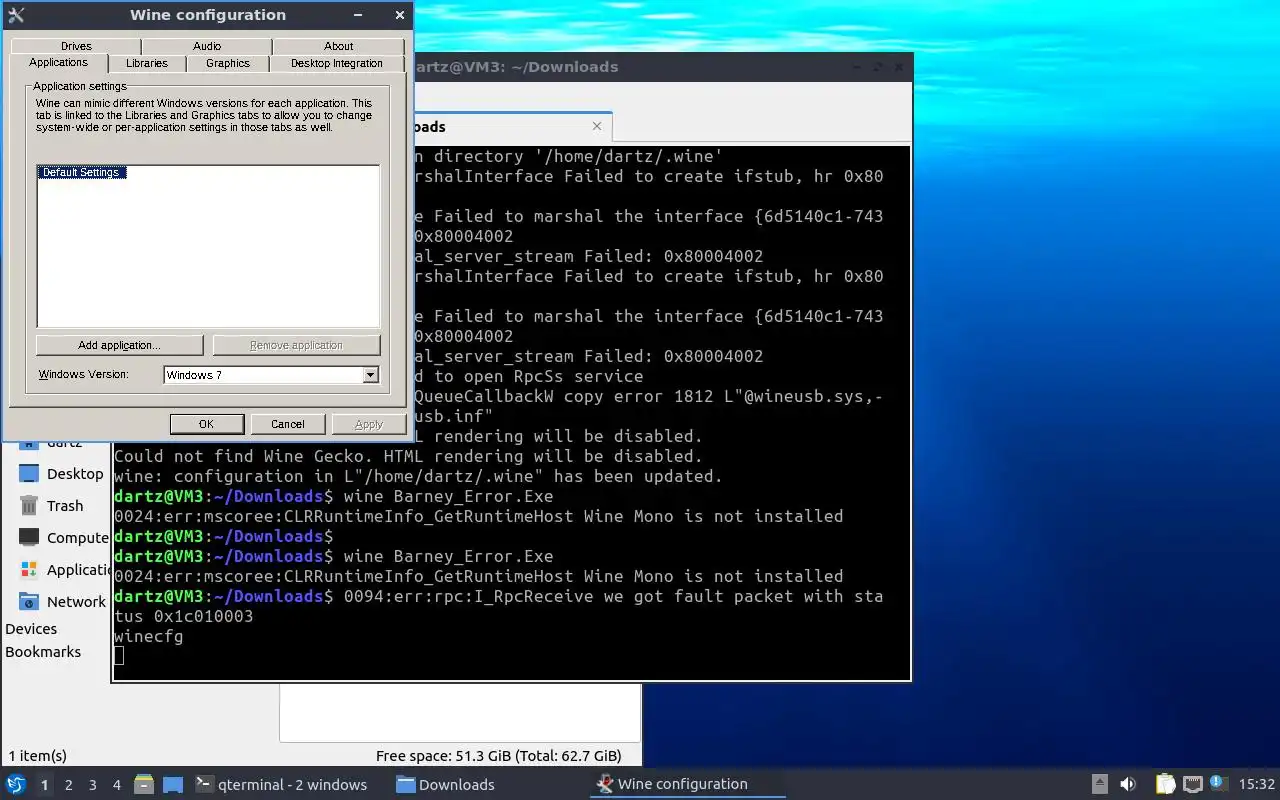The image size is (1280, 800).
Task: Click the removable media eject tray icon
Action: point(1100,784)
